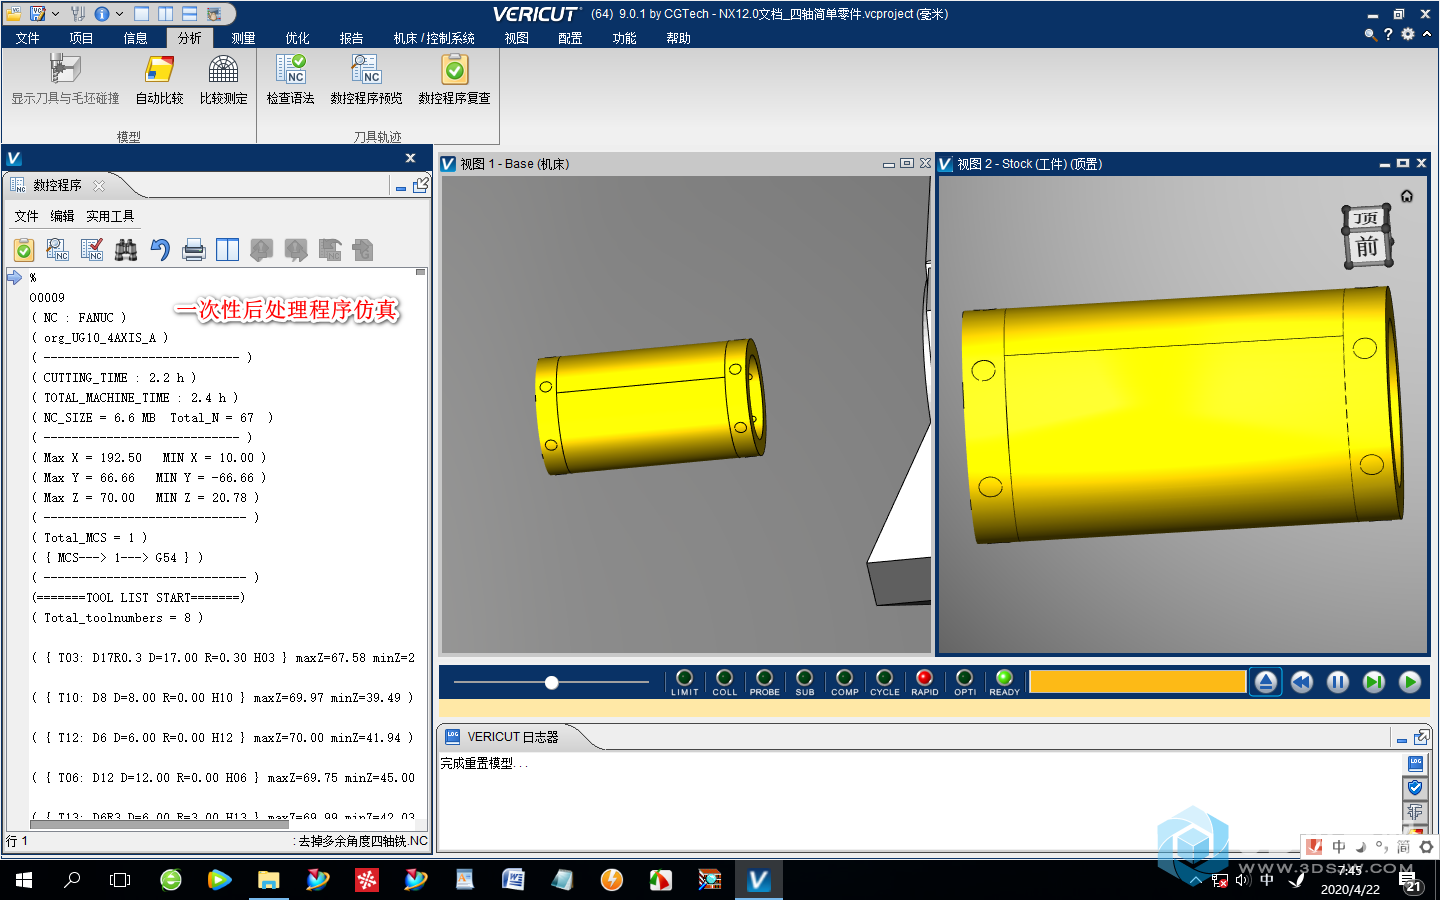1440x900 pixels.
Task: Open the 项目 menu
Action: coord(82,38)
